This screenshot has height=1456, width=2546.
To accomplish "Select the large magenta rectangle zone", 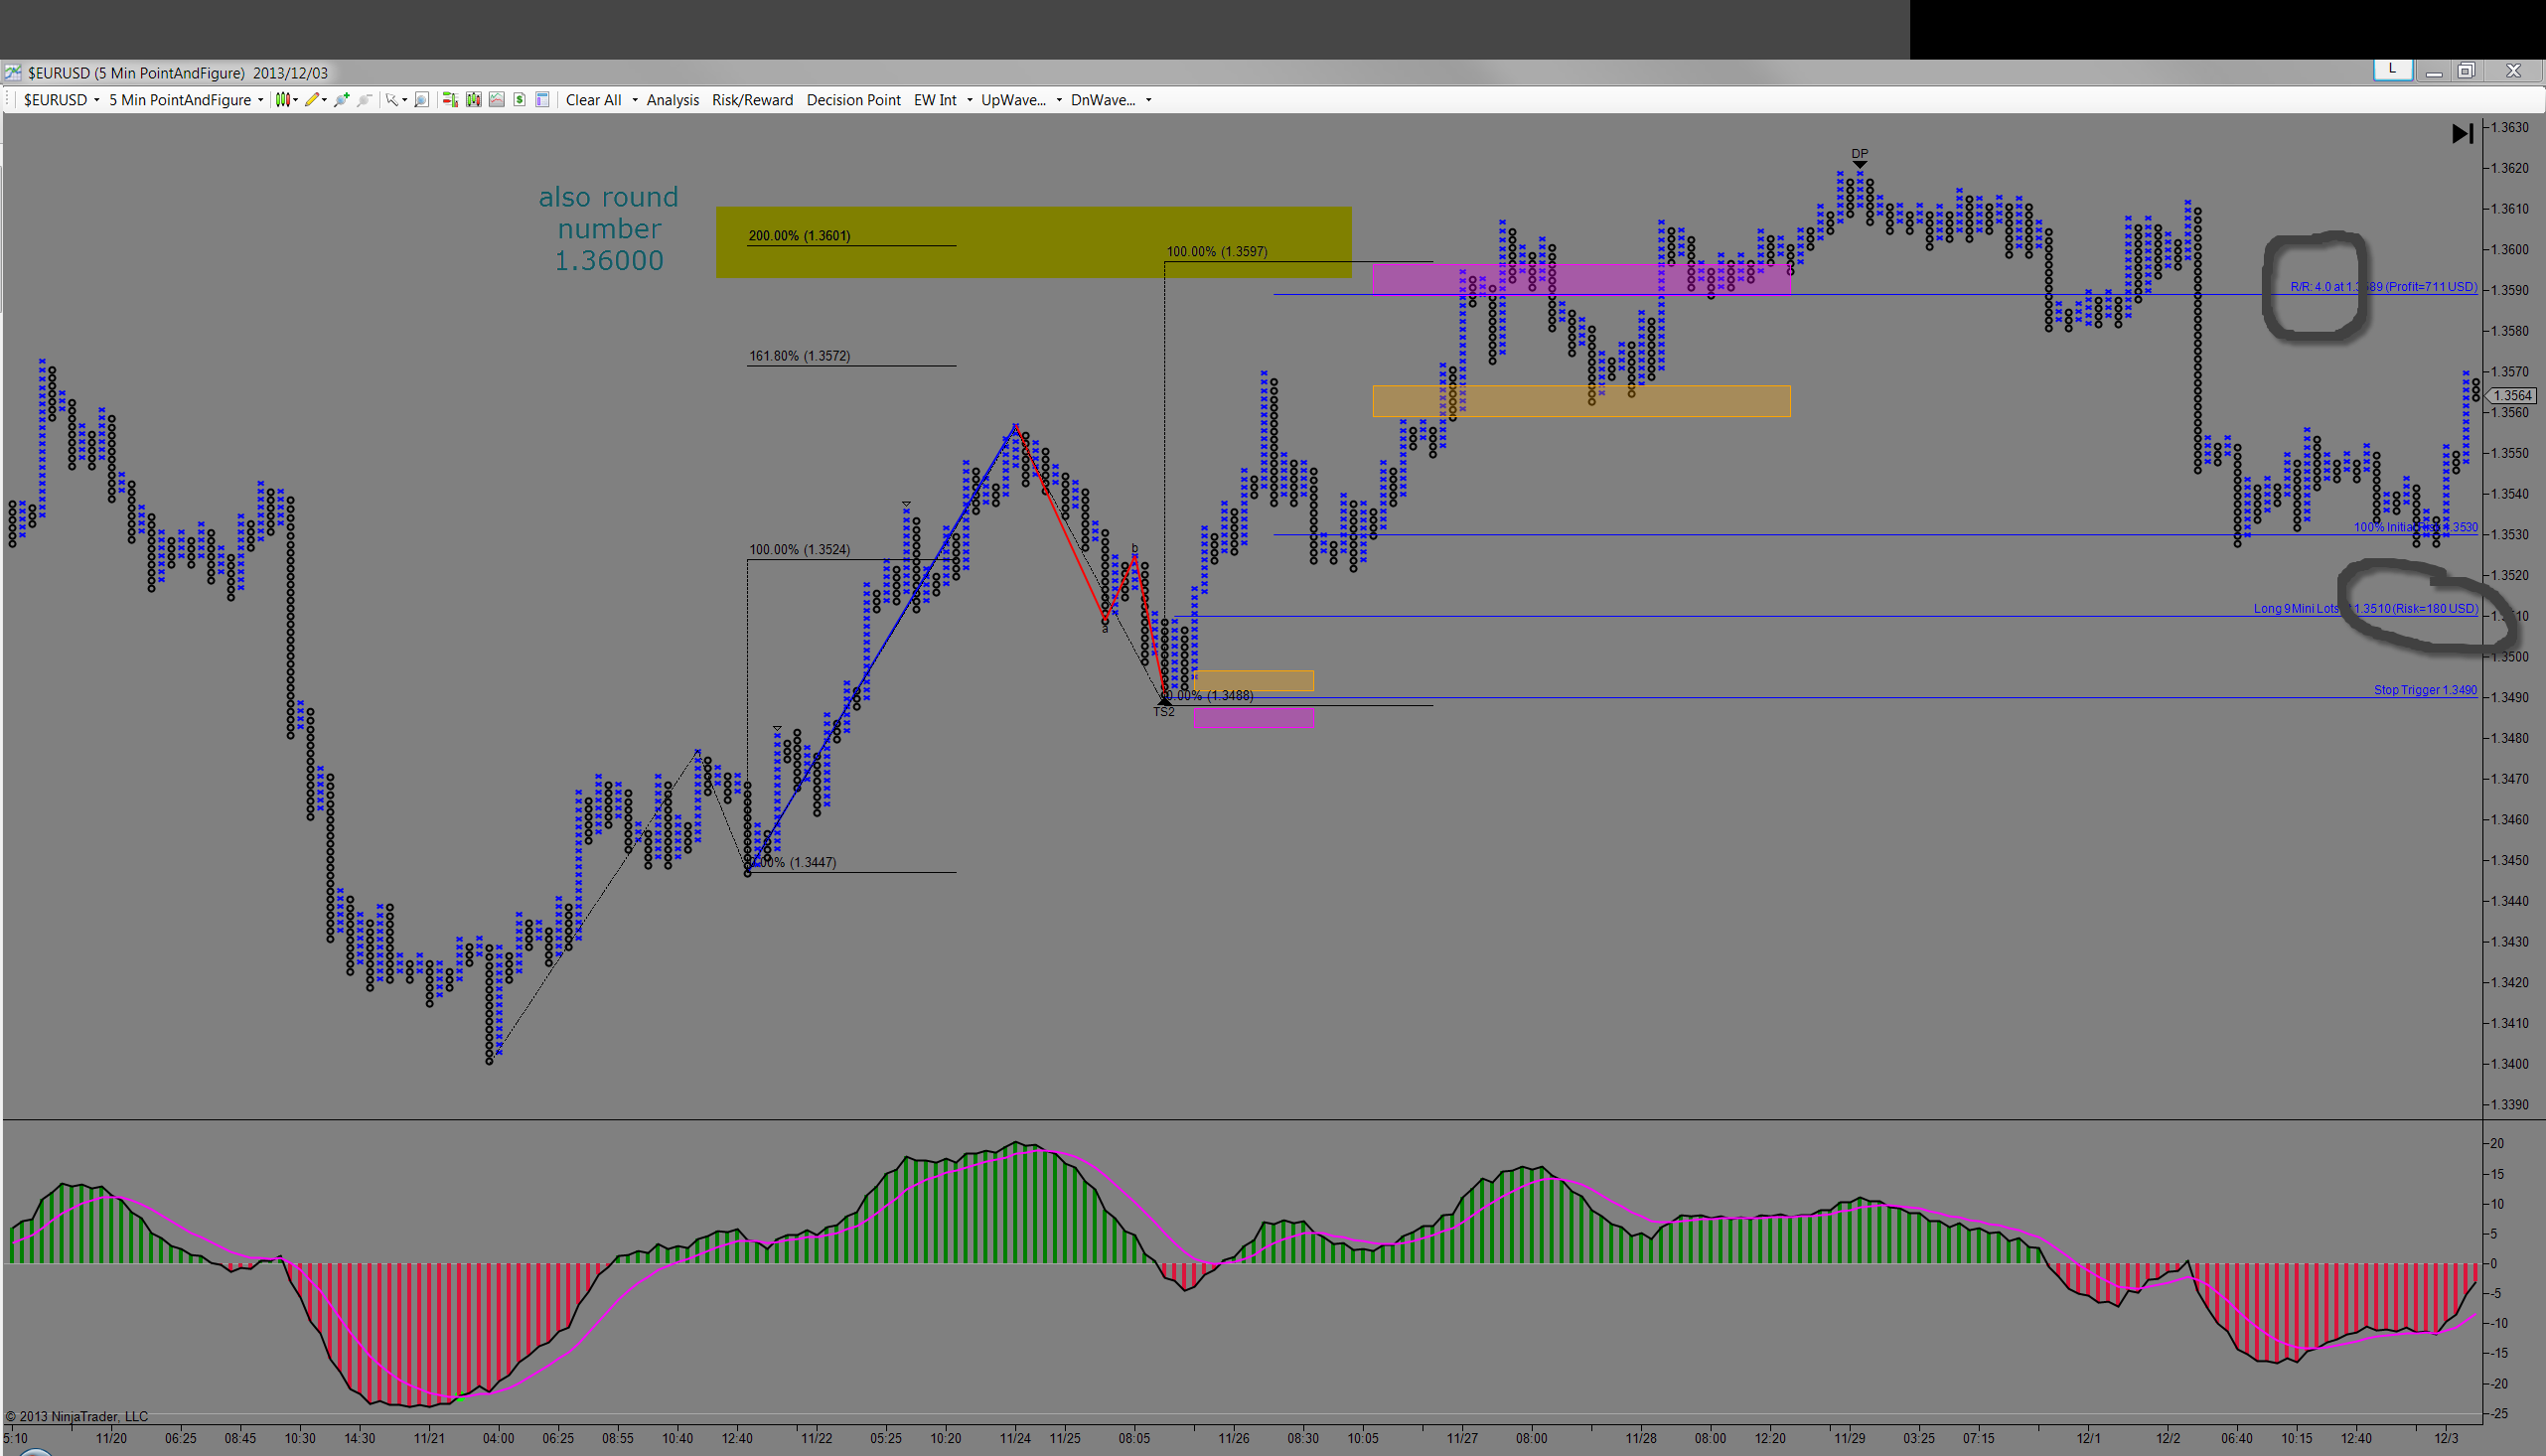I will click(x=1581, y=279).
